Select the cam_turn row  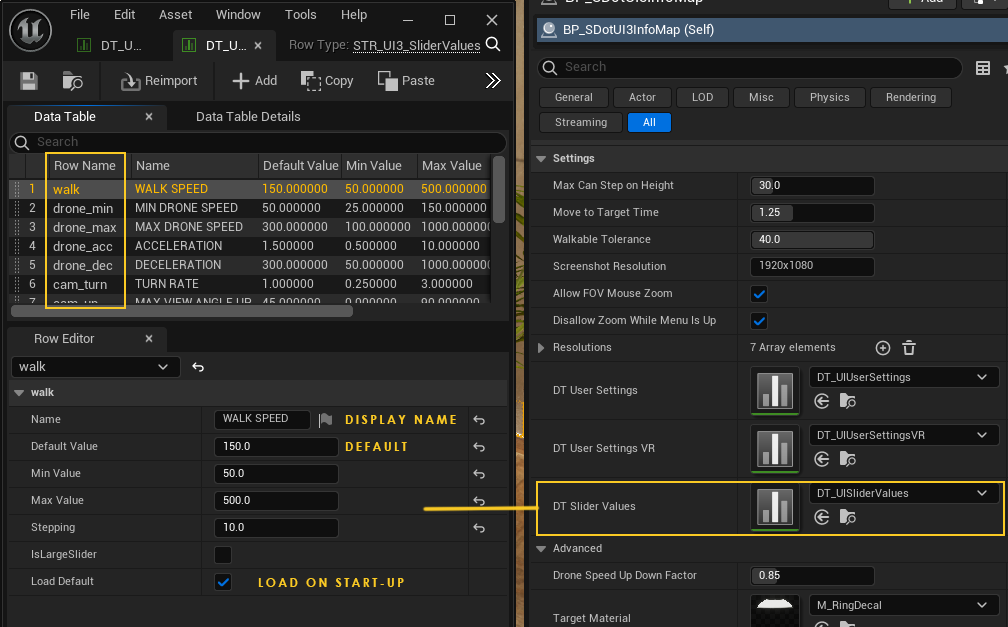coord(249,284)
